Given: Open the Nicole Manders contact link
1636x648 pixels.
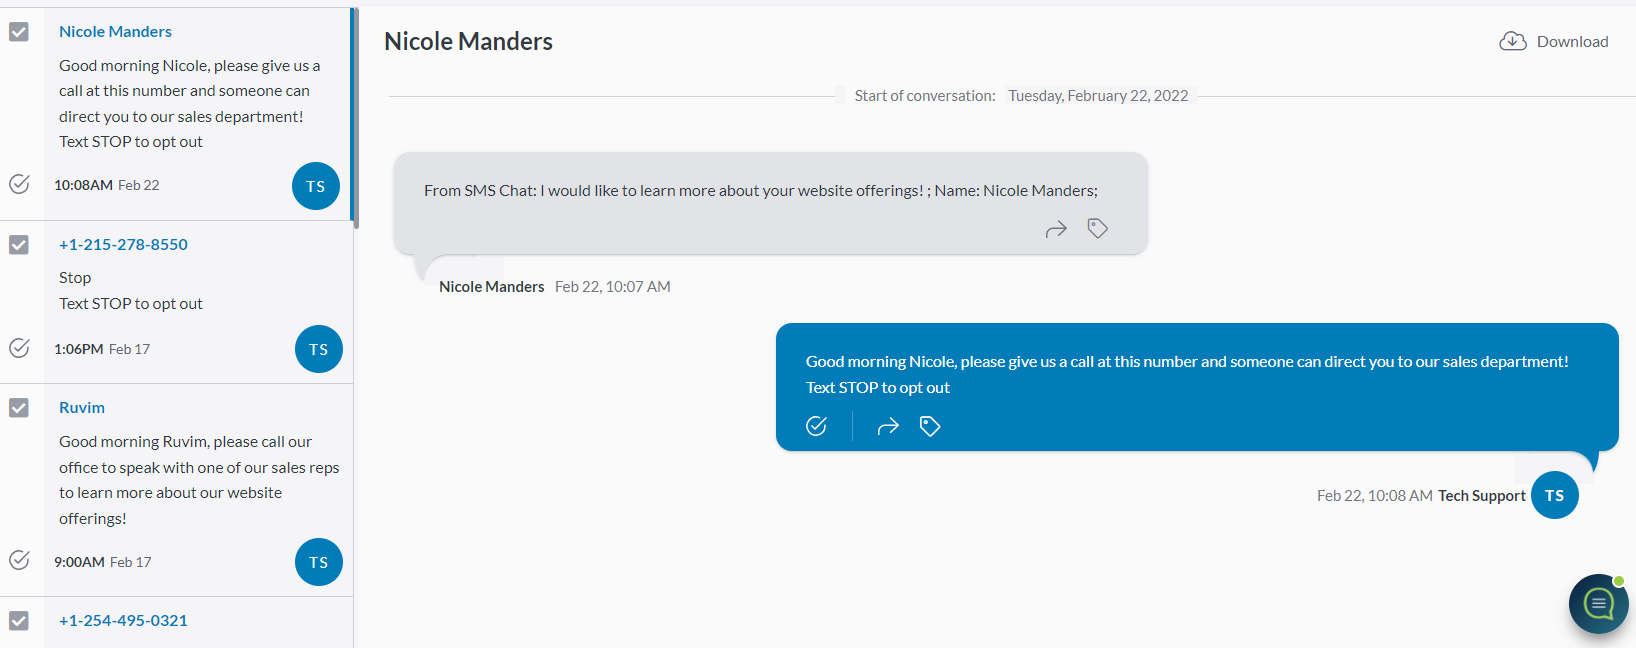Looking at the screenshot, I should (x=115, y=32).
